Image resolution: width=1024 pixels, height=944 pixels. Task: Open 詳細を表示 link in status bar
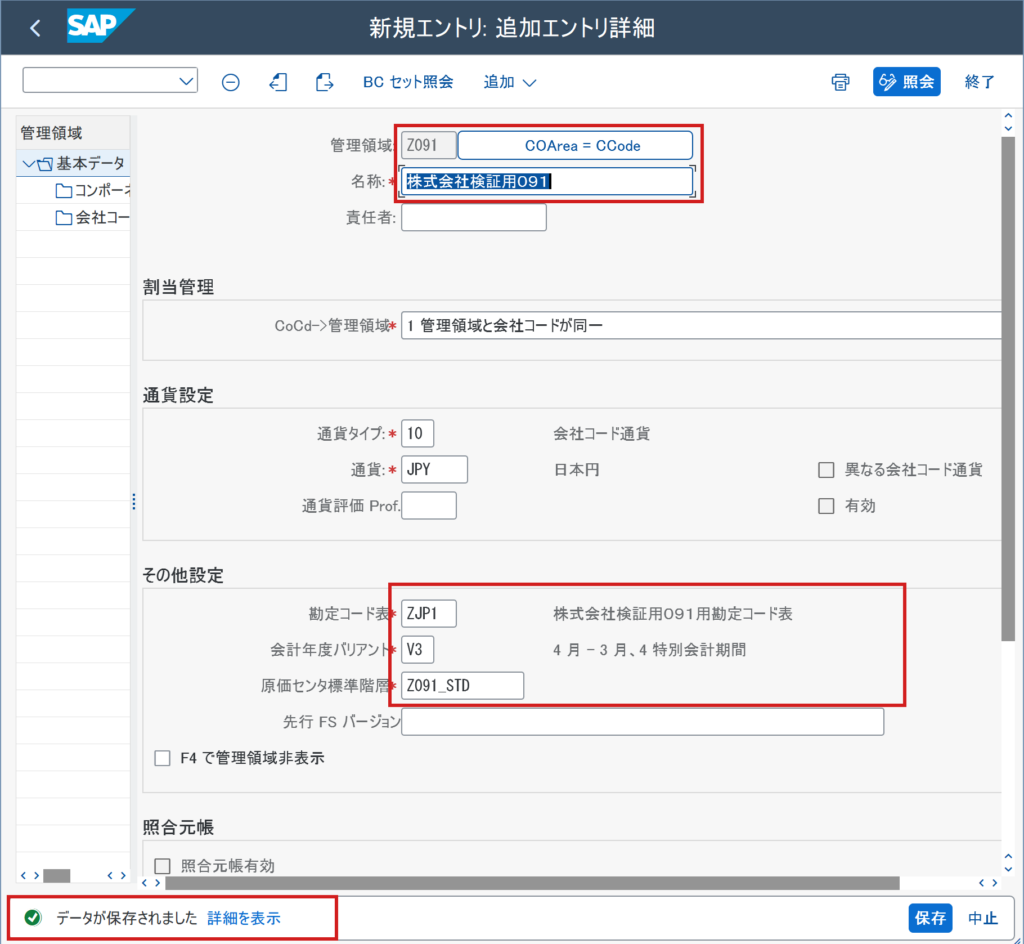point(244,918)
